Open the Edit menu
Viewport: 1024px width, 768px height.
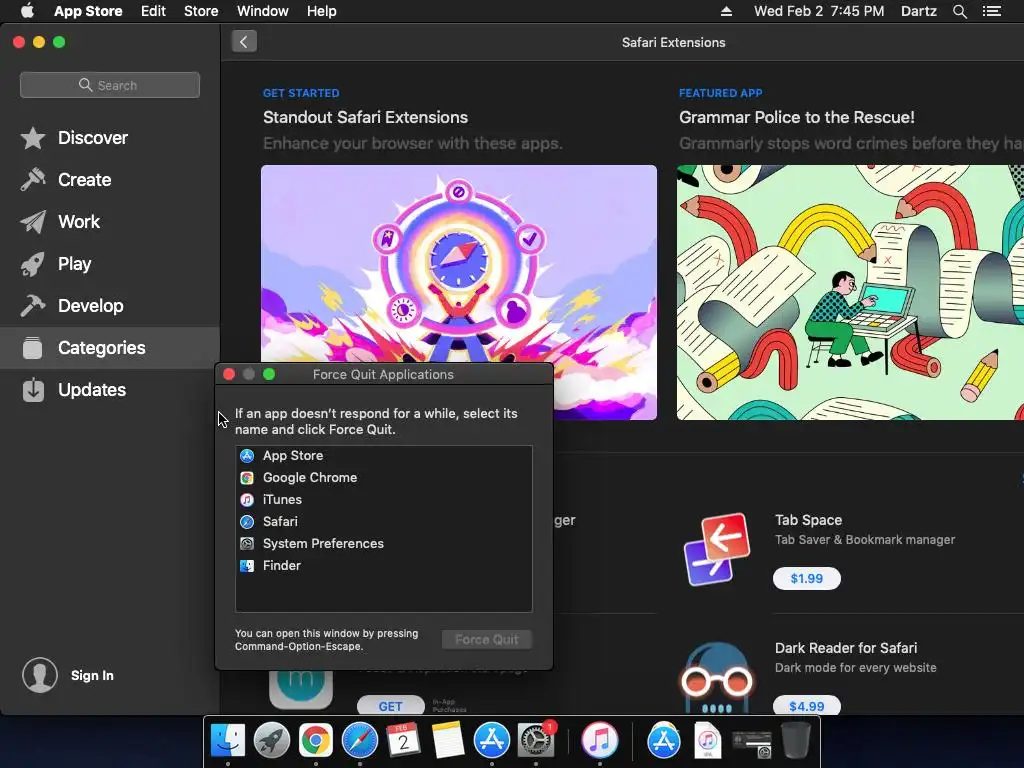153,11
